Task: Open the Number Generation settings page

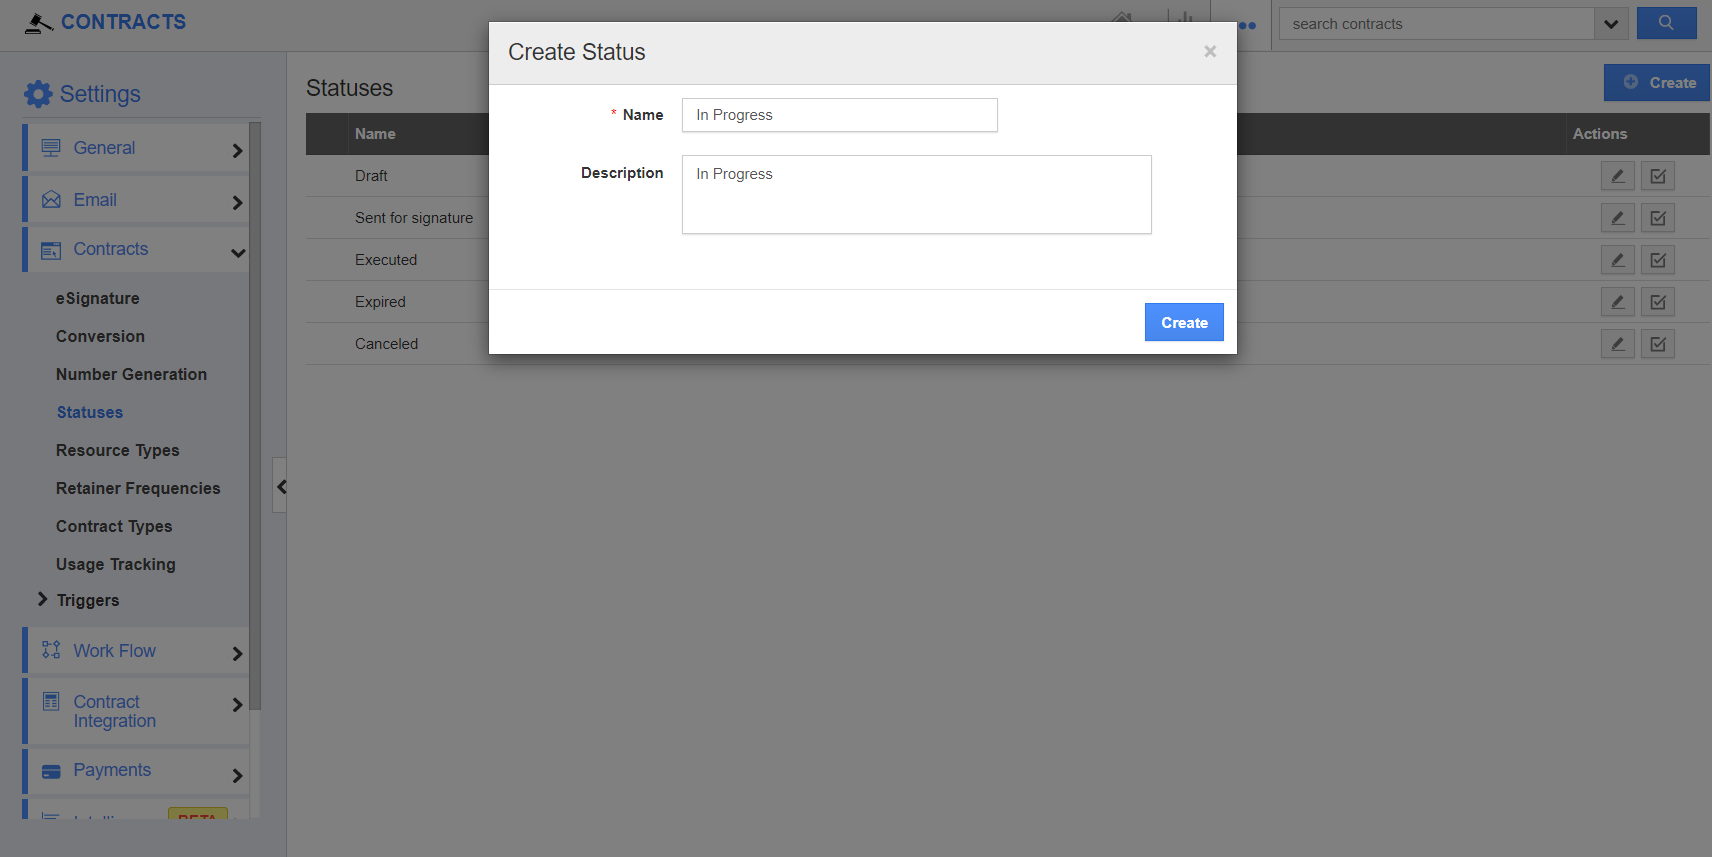Action: (131, 374)
